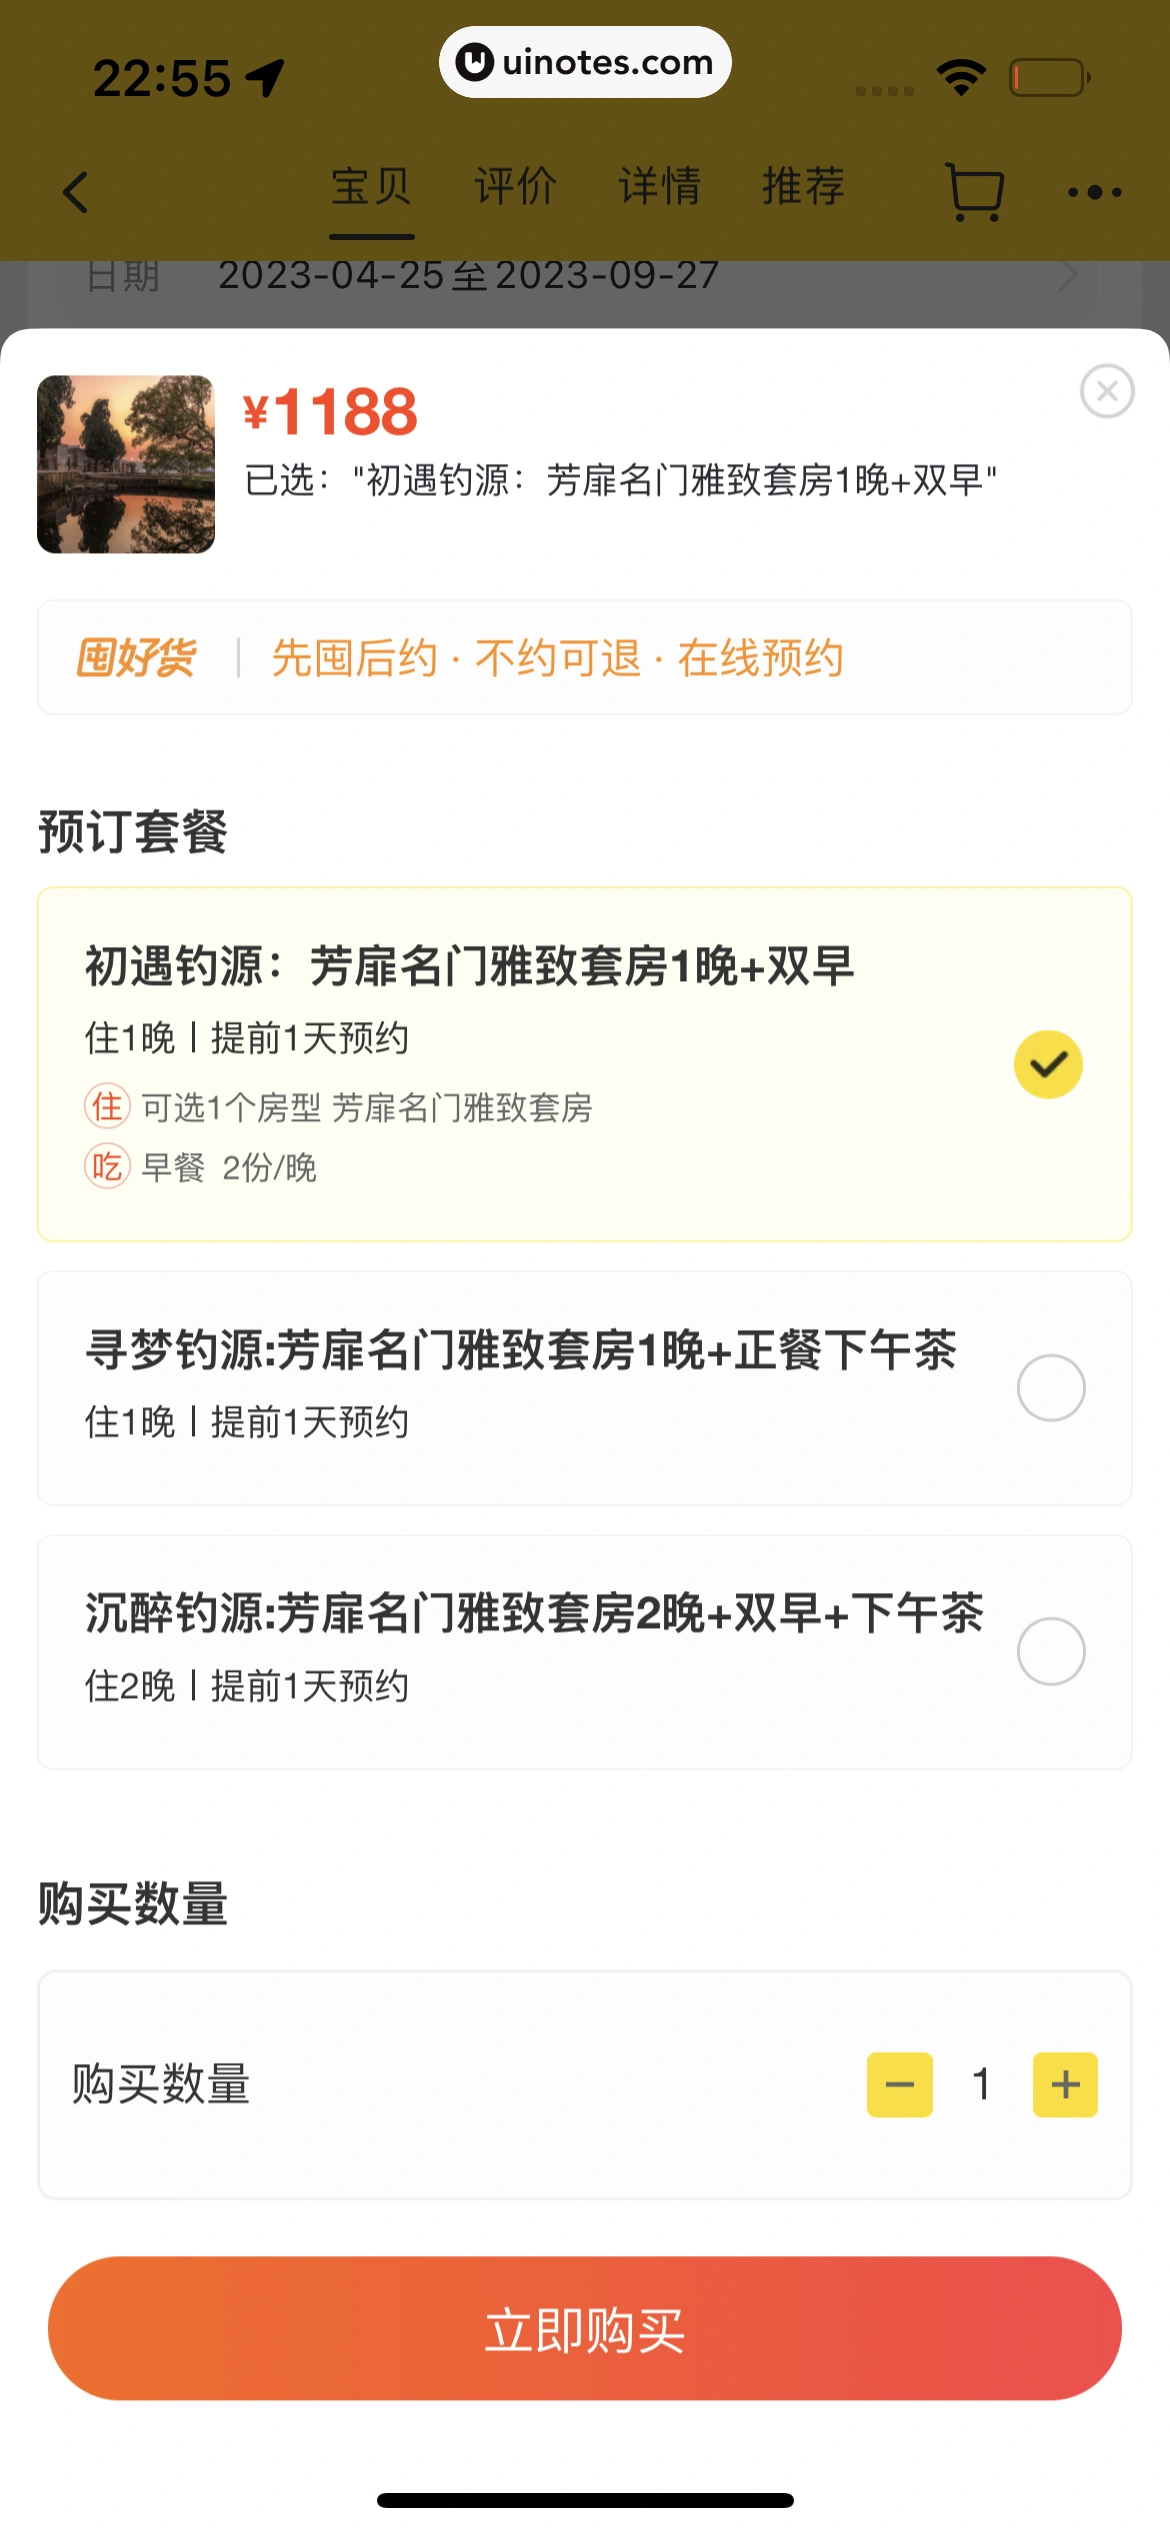The width and height of the screenshot is (1170, 2532).
Task: Open the shopping cart
Action: coord(974,192)
